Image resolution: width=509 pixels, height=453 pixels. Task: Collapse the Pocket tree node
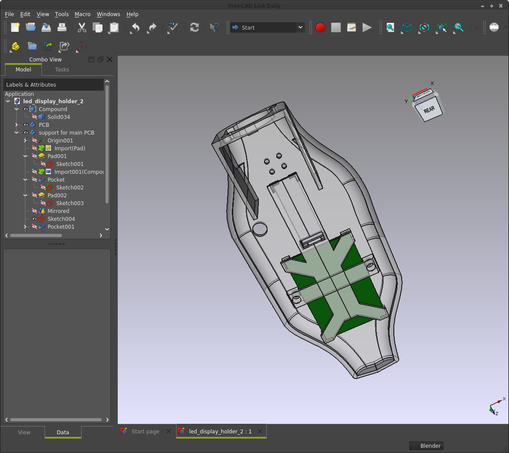(x=25, y=180)
